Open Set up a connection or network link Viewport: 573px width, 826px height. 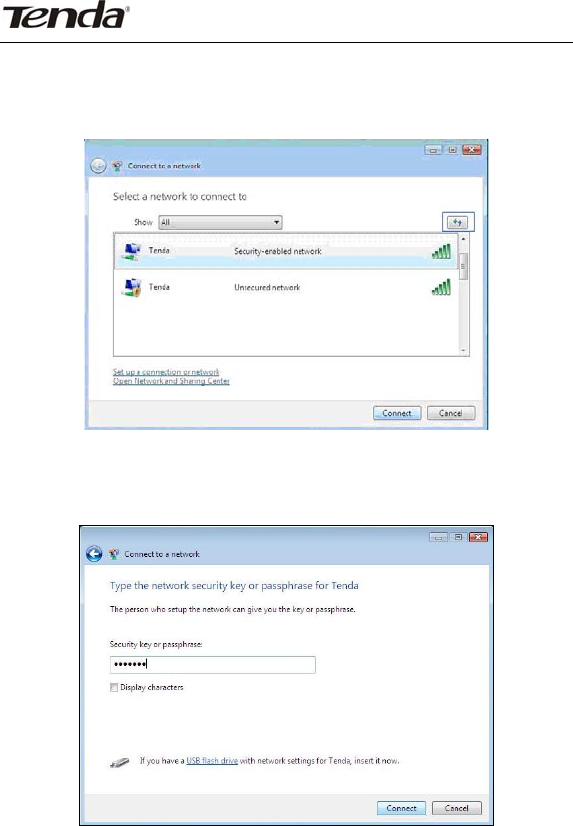[166, 372]
